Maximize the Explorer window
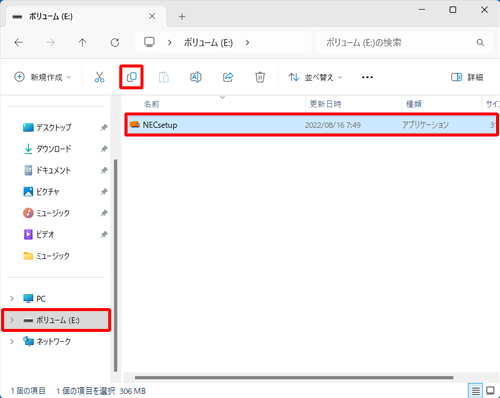This screenshot has height=398, width=500. coord(453,10)
